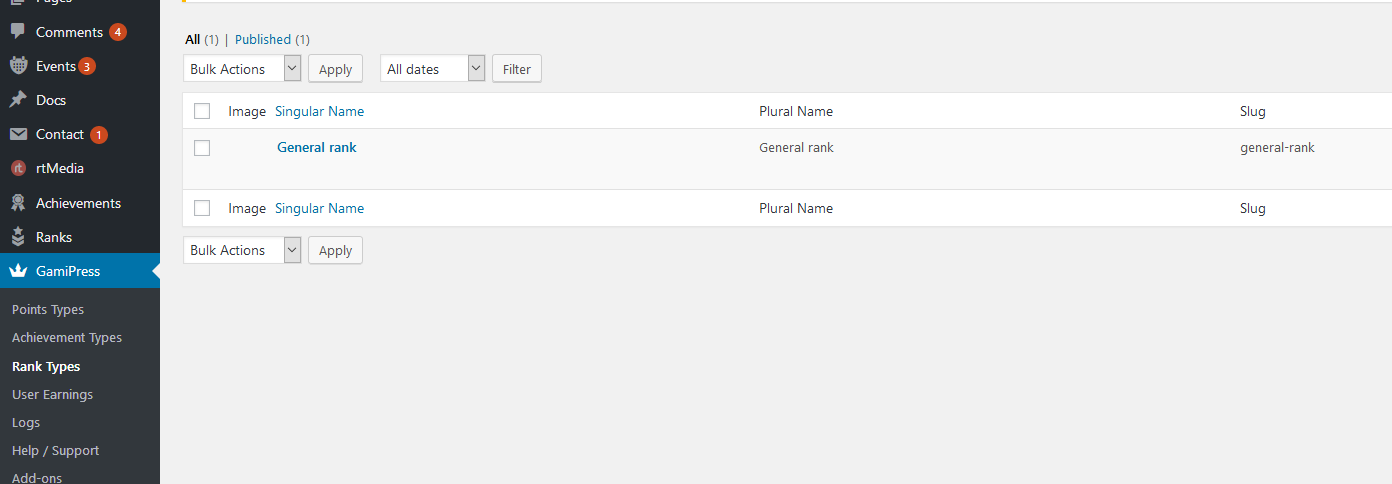Tick the checkbox beside General rank row

click(x=202, y=148)
